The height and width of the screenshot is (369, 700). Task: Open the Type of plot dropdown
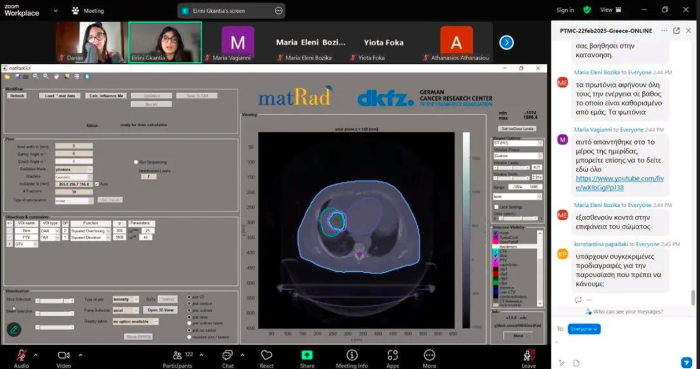pyautogui.click(x=125, y=299)
